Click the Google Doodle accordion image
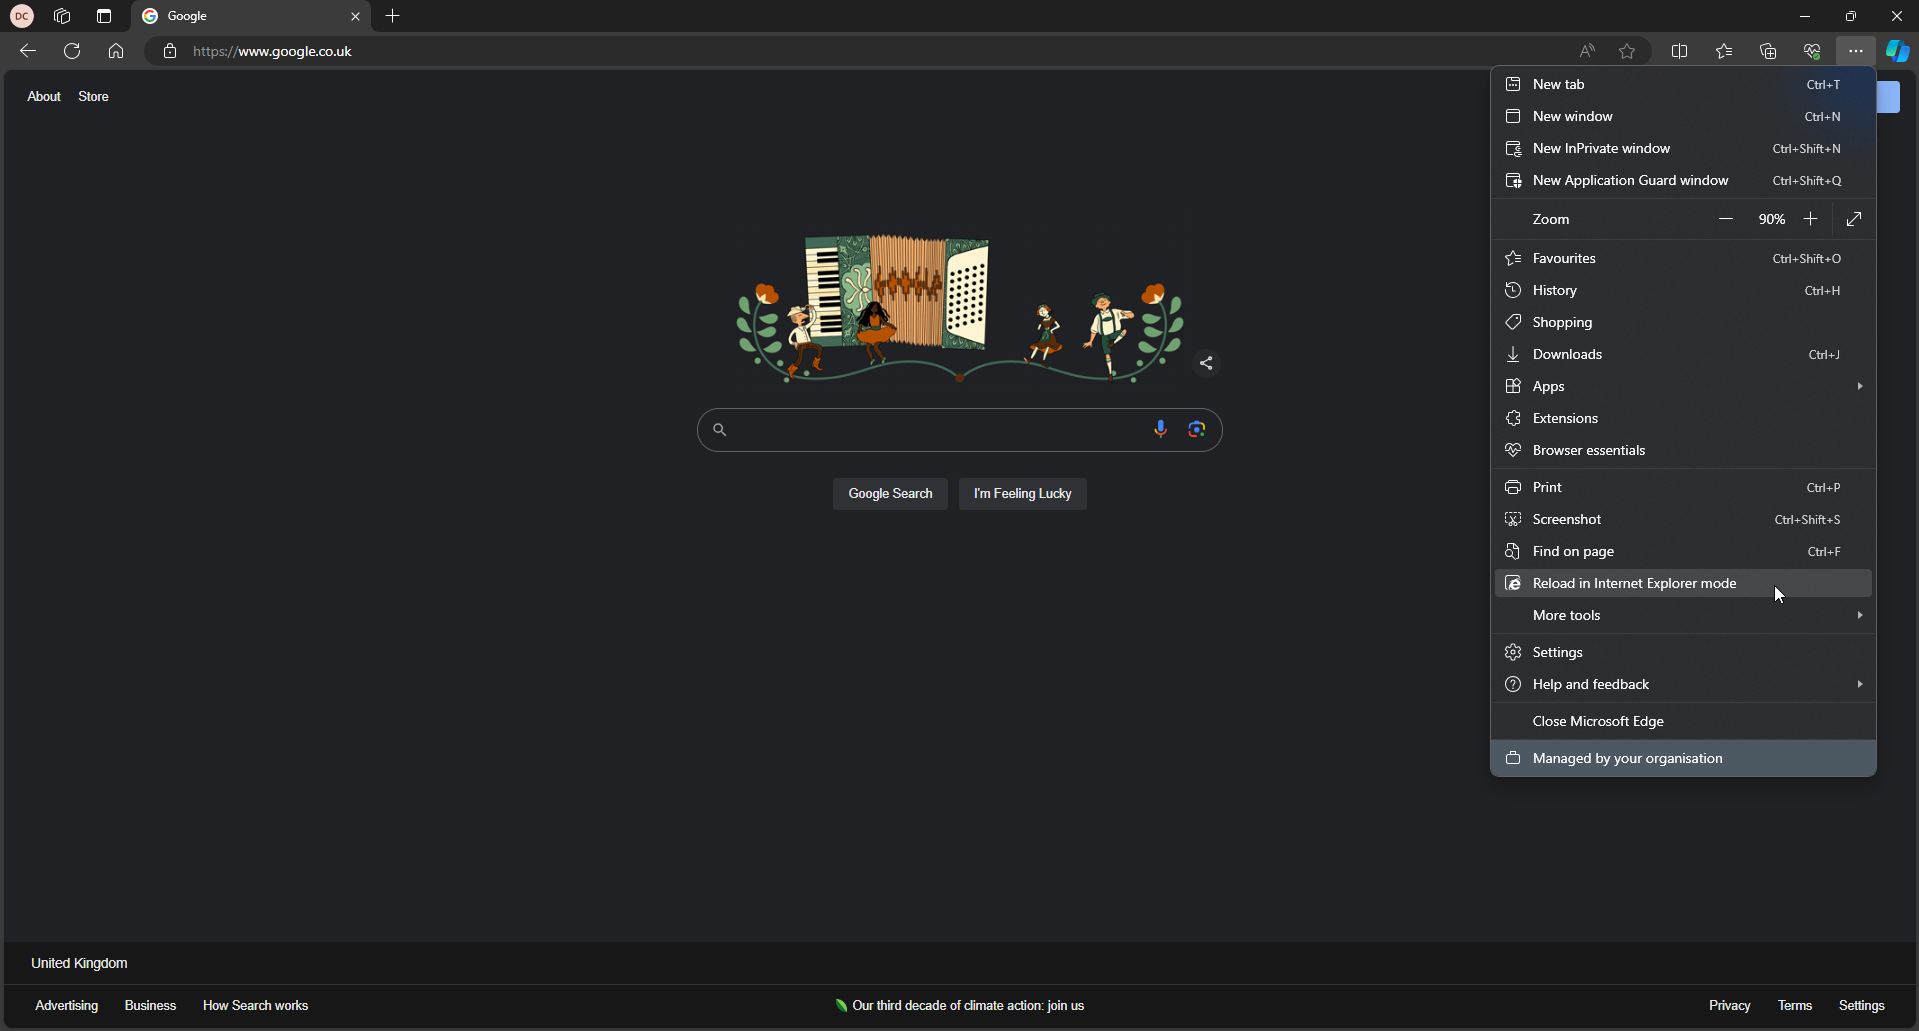 pos(960,309)
